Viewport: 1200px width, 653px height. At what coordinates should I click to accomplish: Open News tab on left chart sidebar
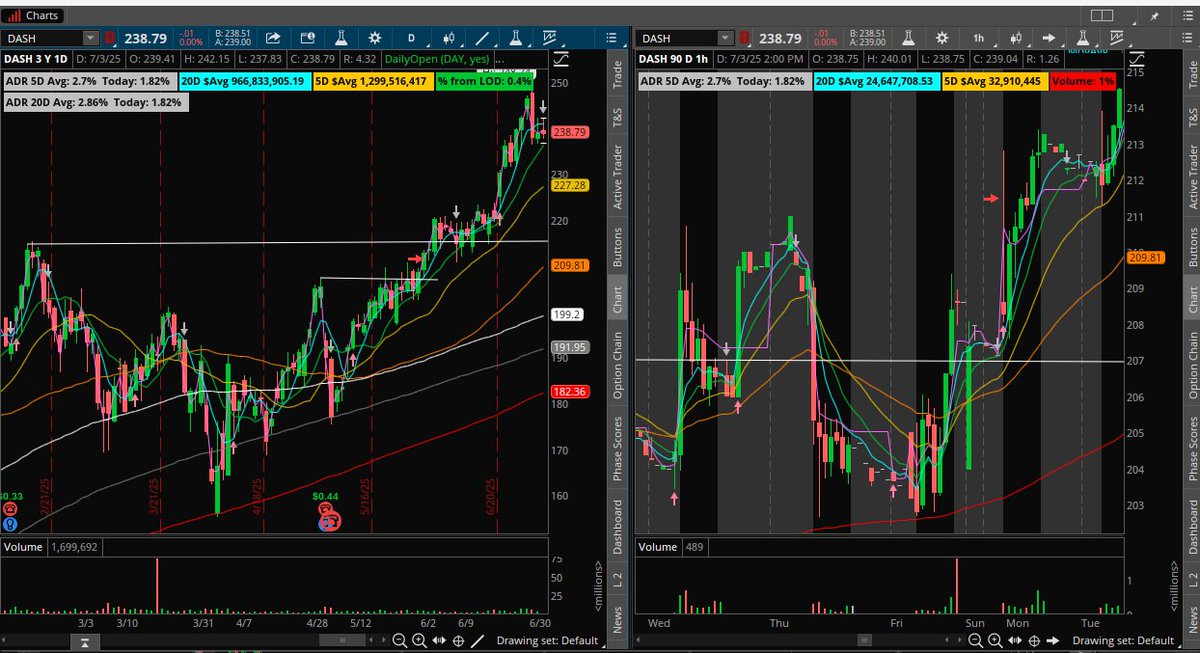pyautogui.click(x=617, y=622)
